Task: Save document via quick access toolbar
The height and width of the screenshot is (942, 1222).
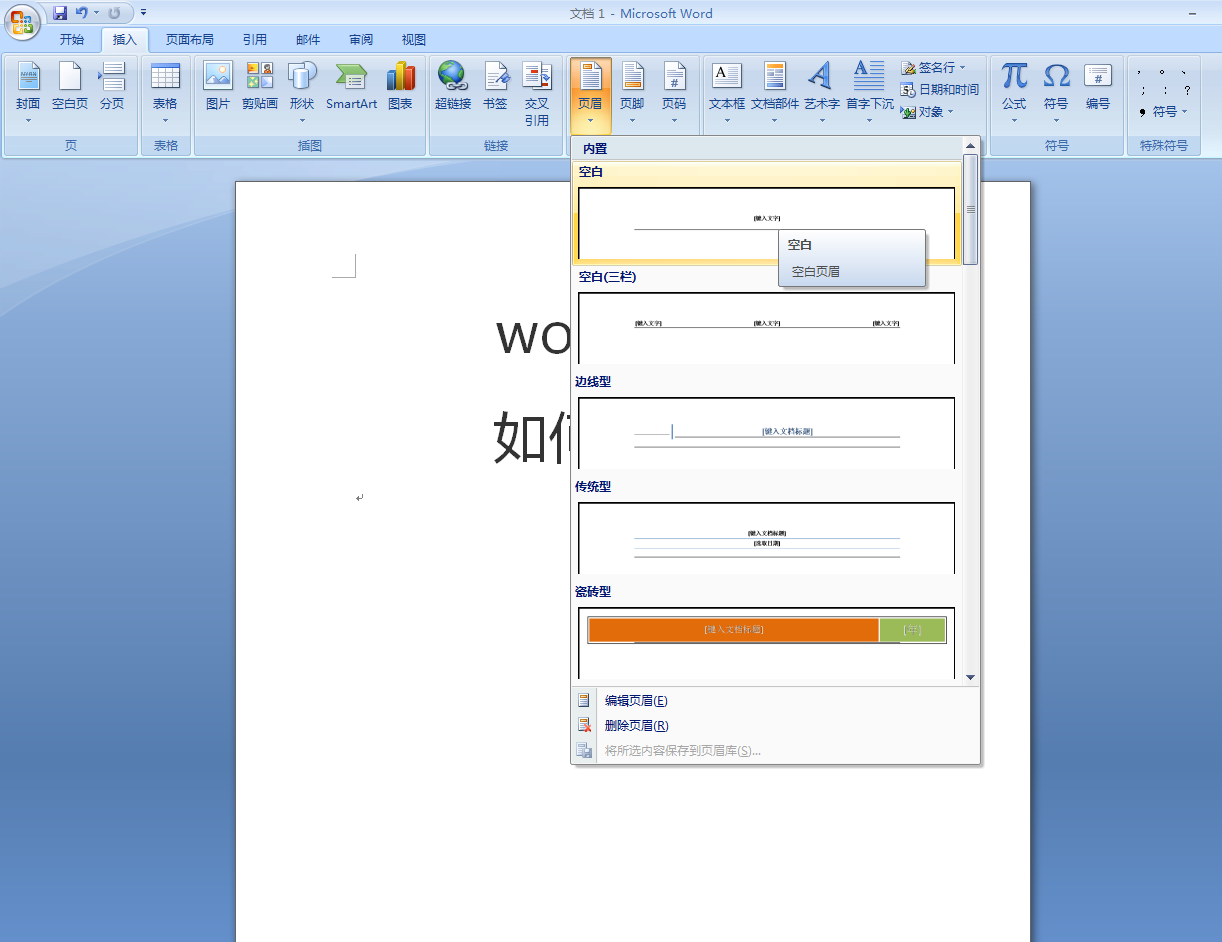Action: [x=60, y=13]
